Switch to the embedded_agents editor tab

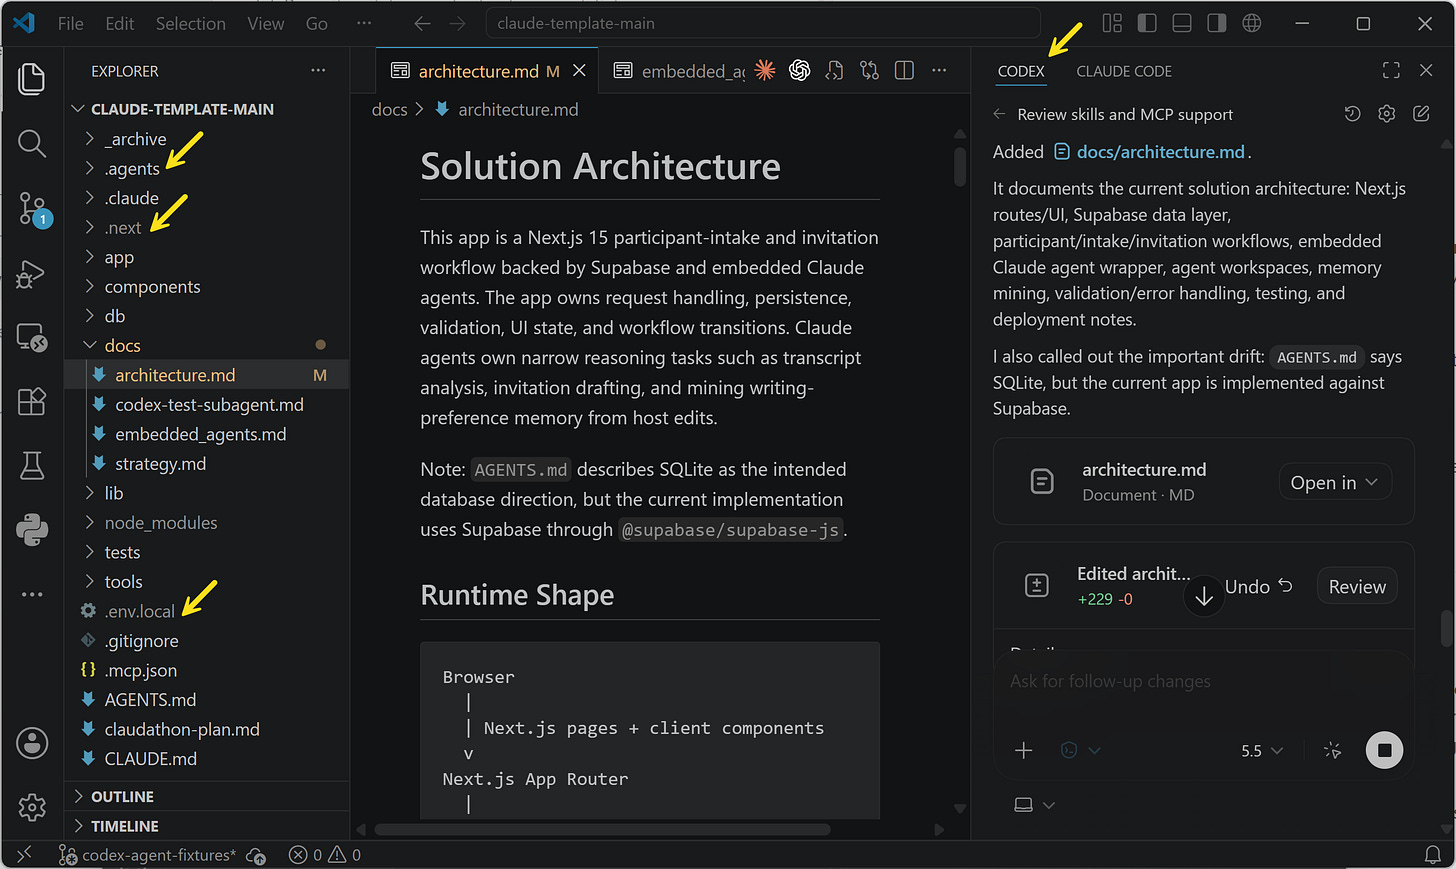(680, 70)
